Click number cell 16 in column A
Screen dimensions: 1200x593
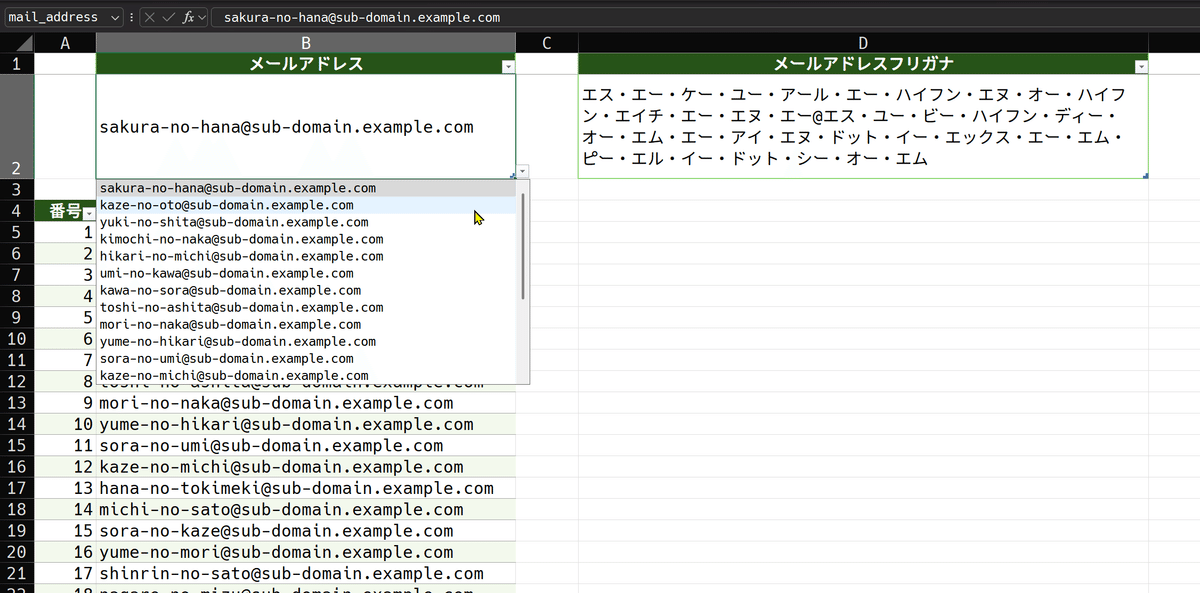[x=65, y=552]
